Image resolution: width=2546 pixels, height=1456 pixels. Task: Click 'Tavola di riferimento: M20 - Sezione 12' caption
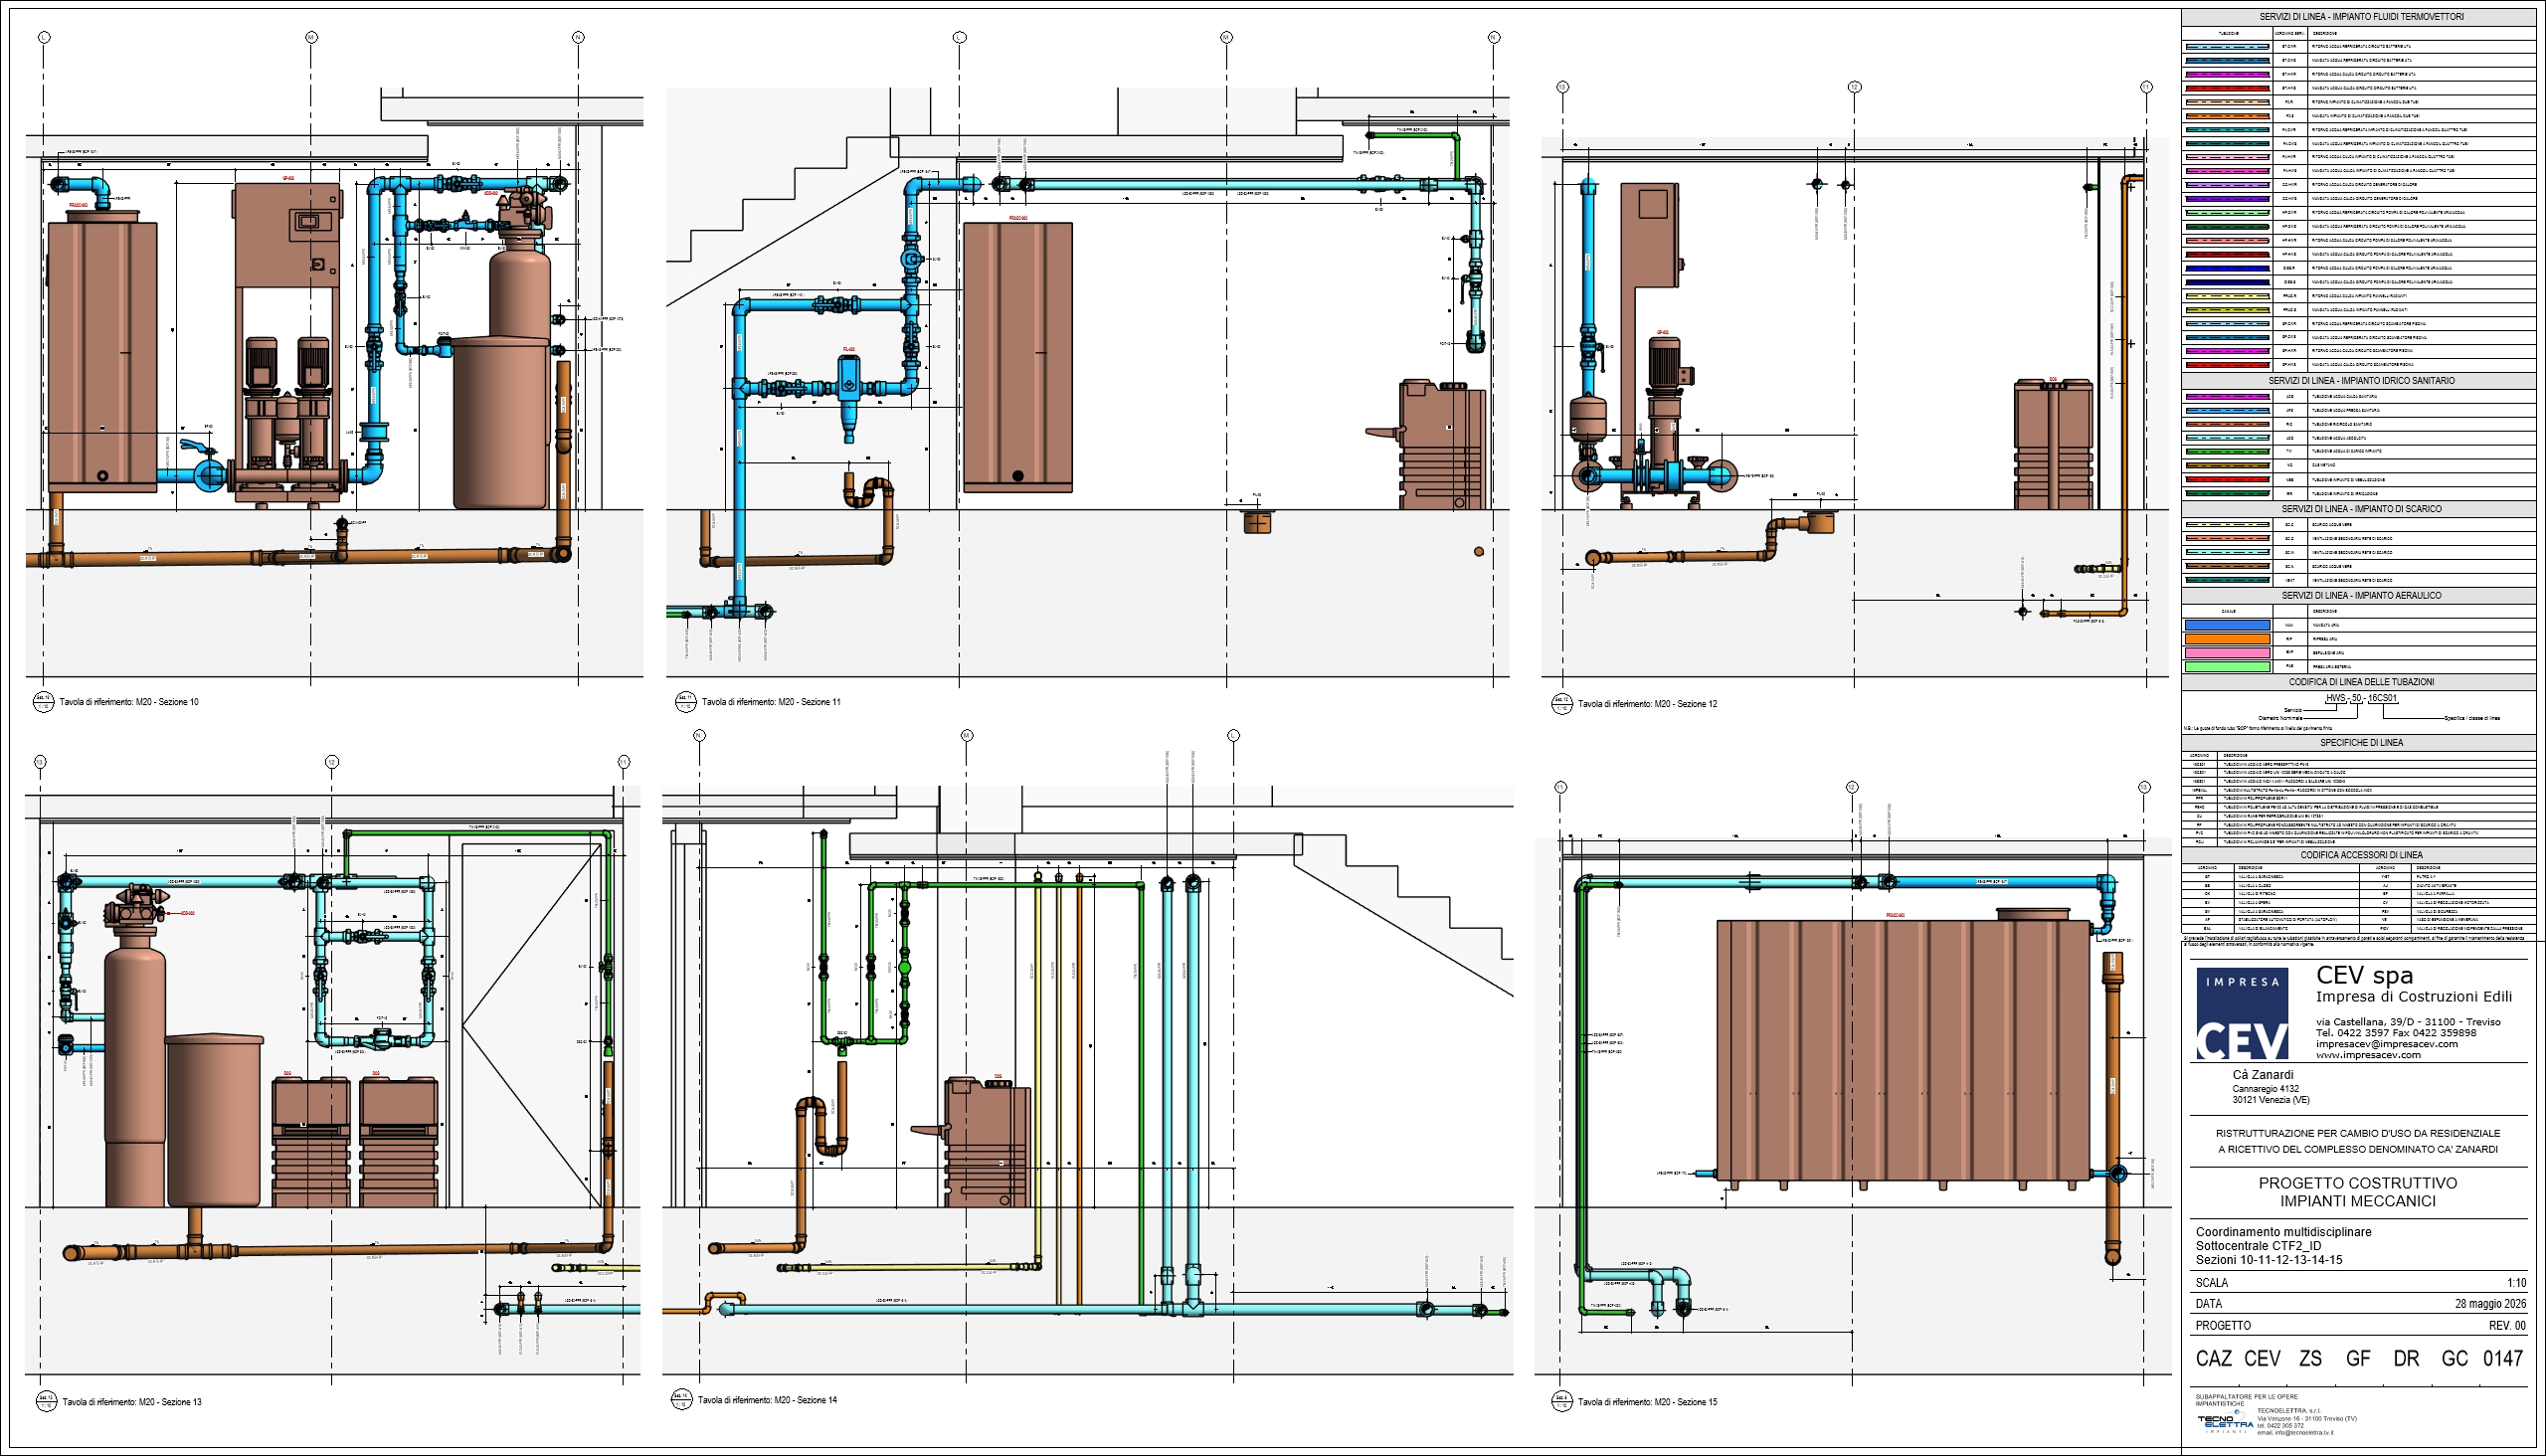pyautogui.click(x=1648, y=704)
